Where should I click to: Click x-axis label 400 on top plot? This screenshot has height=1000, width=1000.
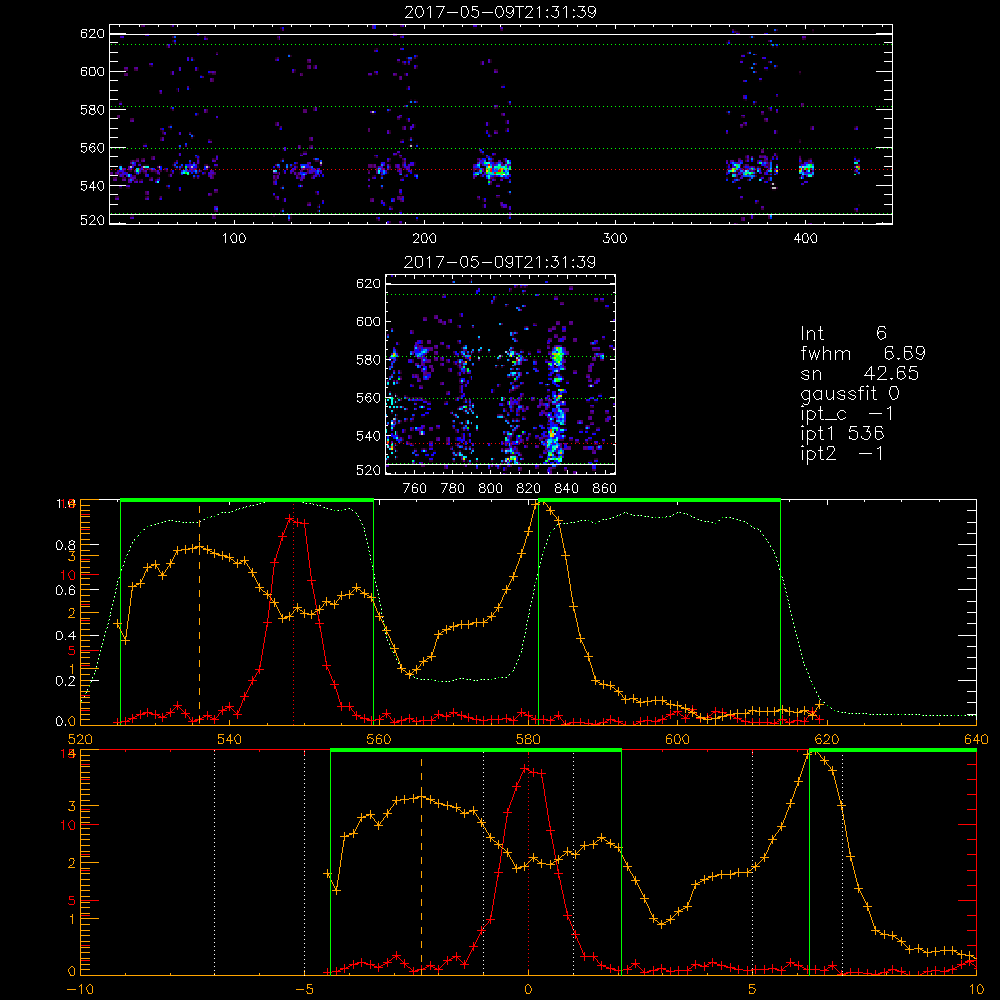pos(805,239)
